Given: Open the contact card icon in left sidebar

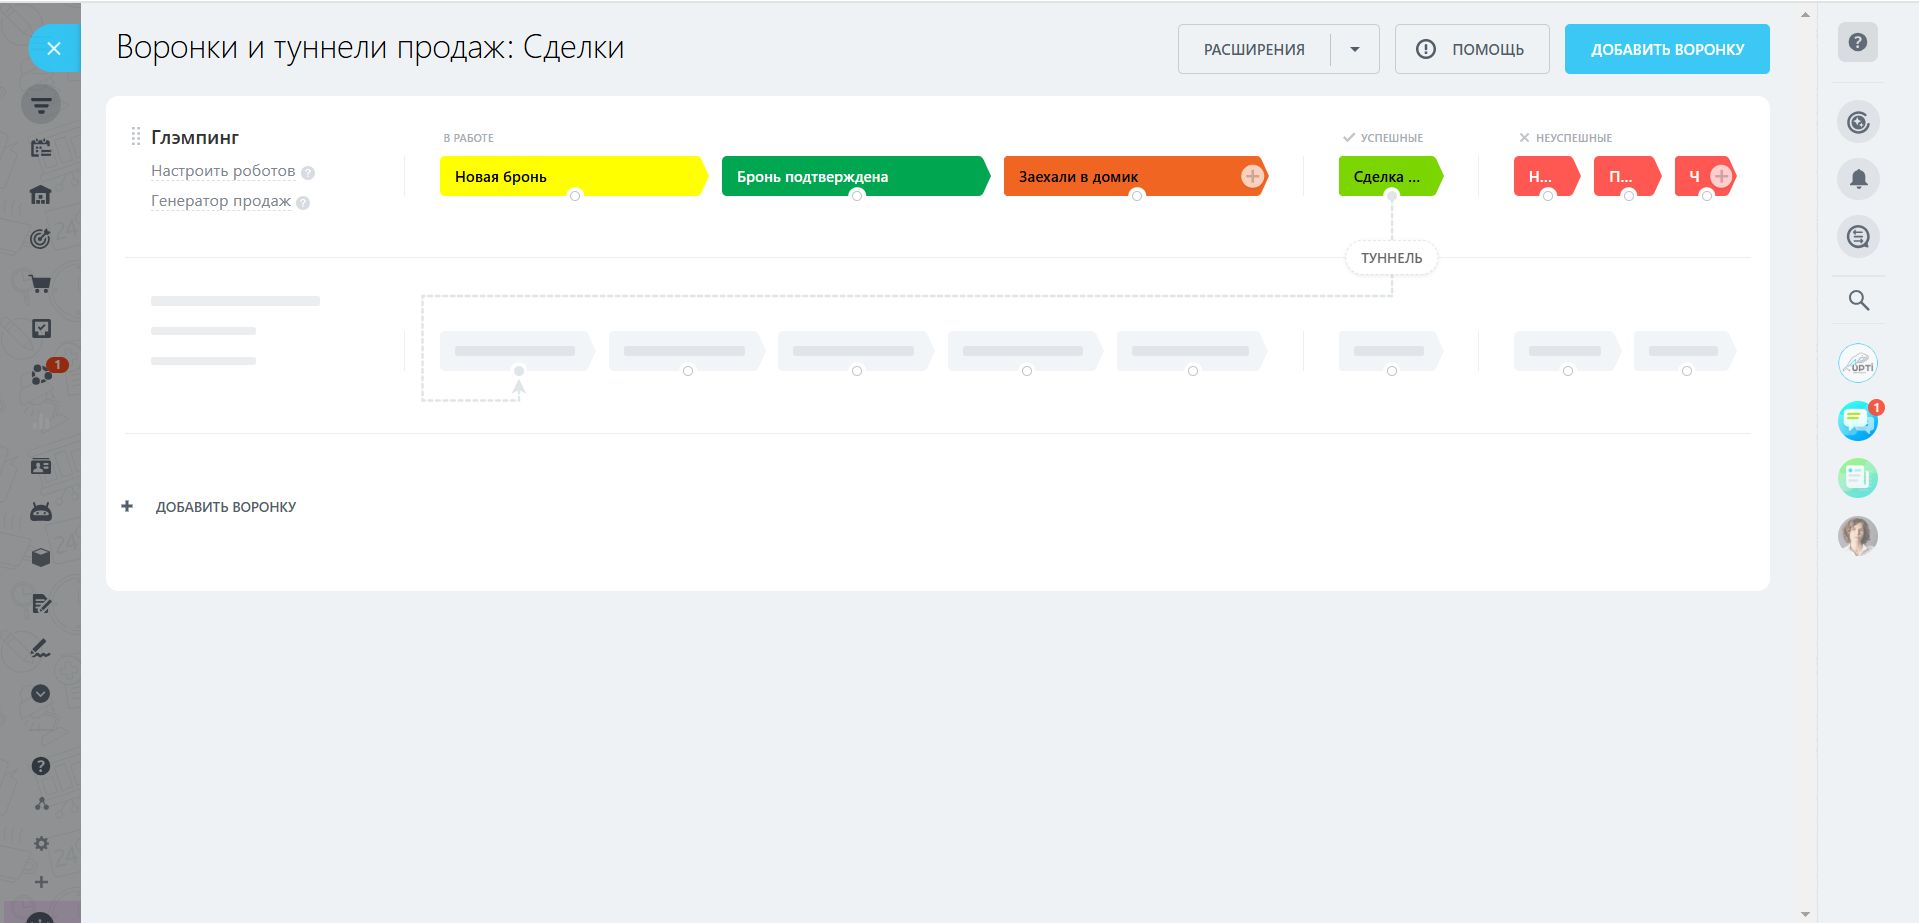Looking at the screenshot, I should pos(41,467).
